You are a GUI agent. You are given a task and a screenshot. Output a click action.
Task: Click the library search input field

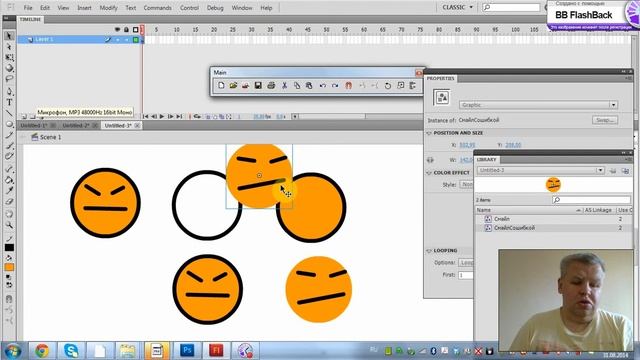[x=591, y=200]
